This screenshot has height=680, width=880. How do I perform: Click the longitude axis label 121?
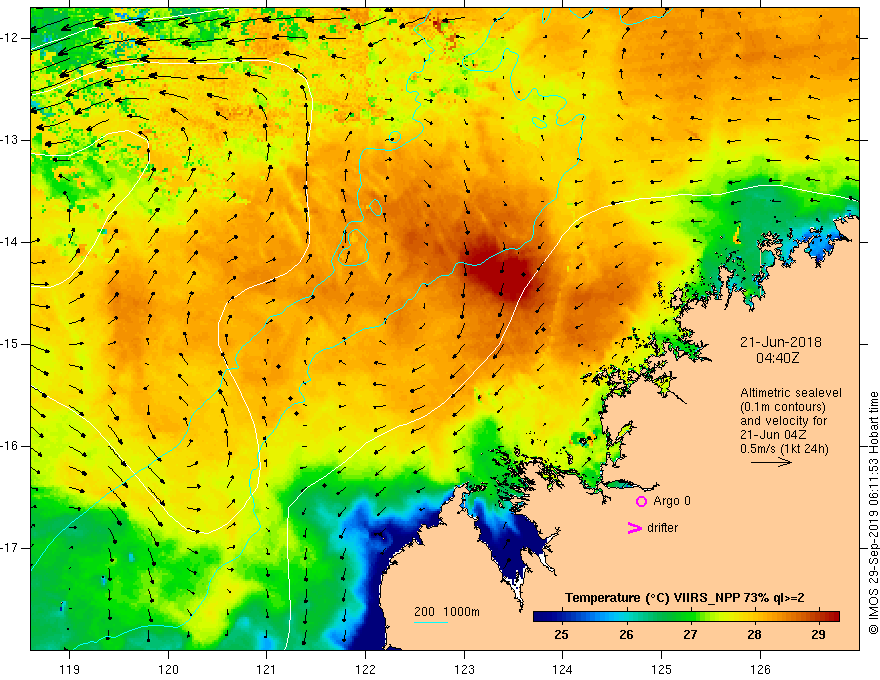point(267,669)
